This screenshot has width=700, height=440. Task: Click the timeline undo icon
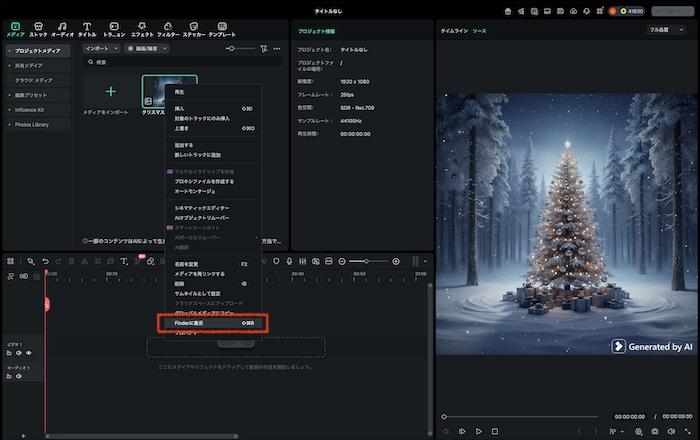pos(46,261)
